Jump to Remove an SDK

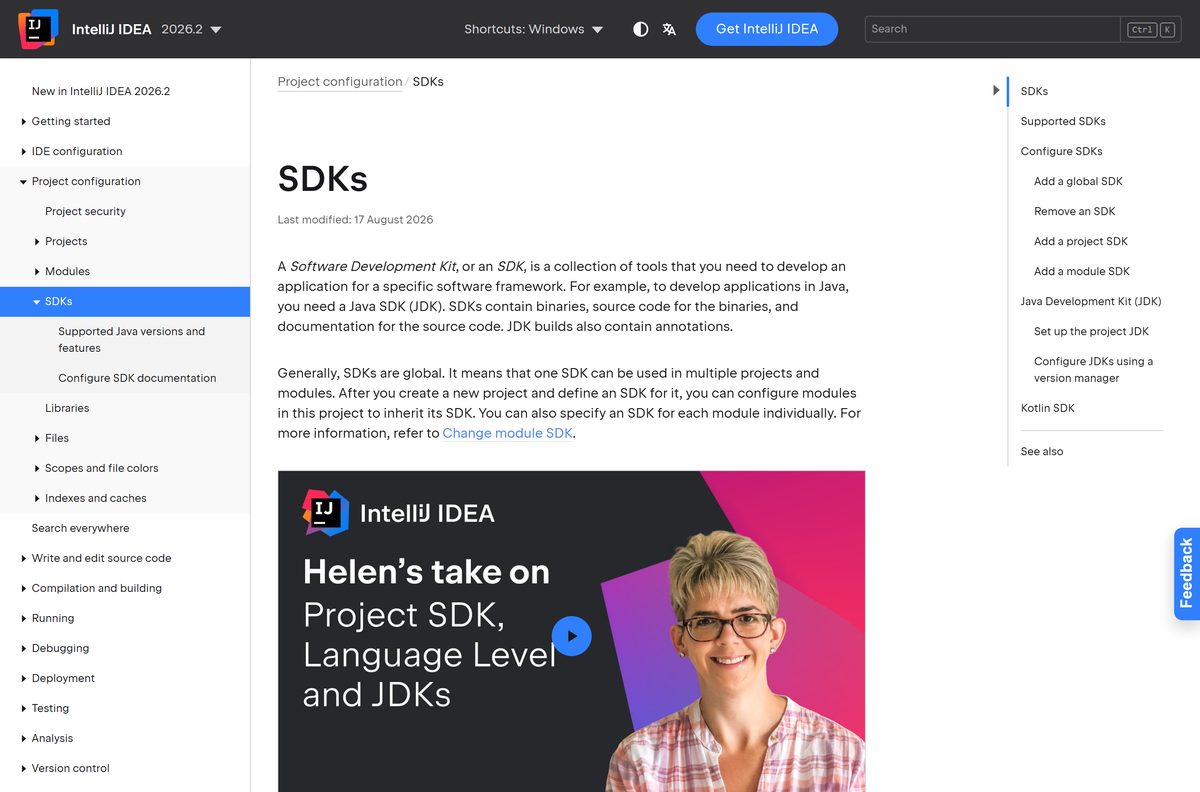click(x=1074, y=211)
